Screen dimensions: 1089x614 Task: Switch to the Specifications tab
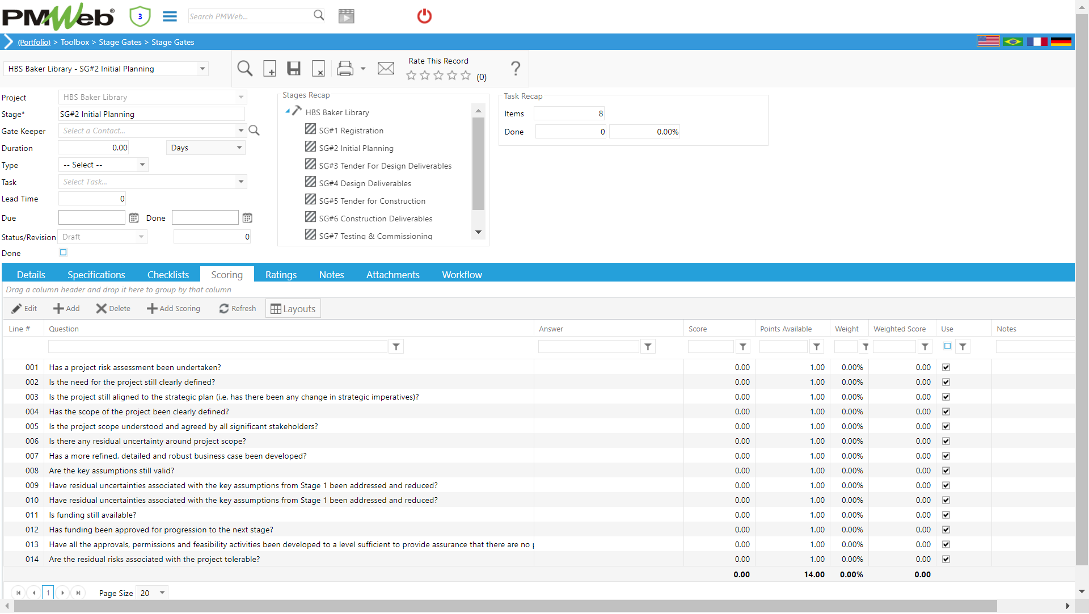pyautogui.click(x=97, y=274)
